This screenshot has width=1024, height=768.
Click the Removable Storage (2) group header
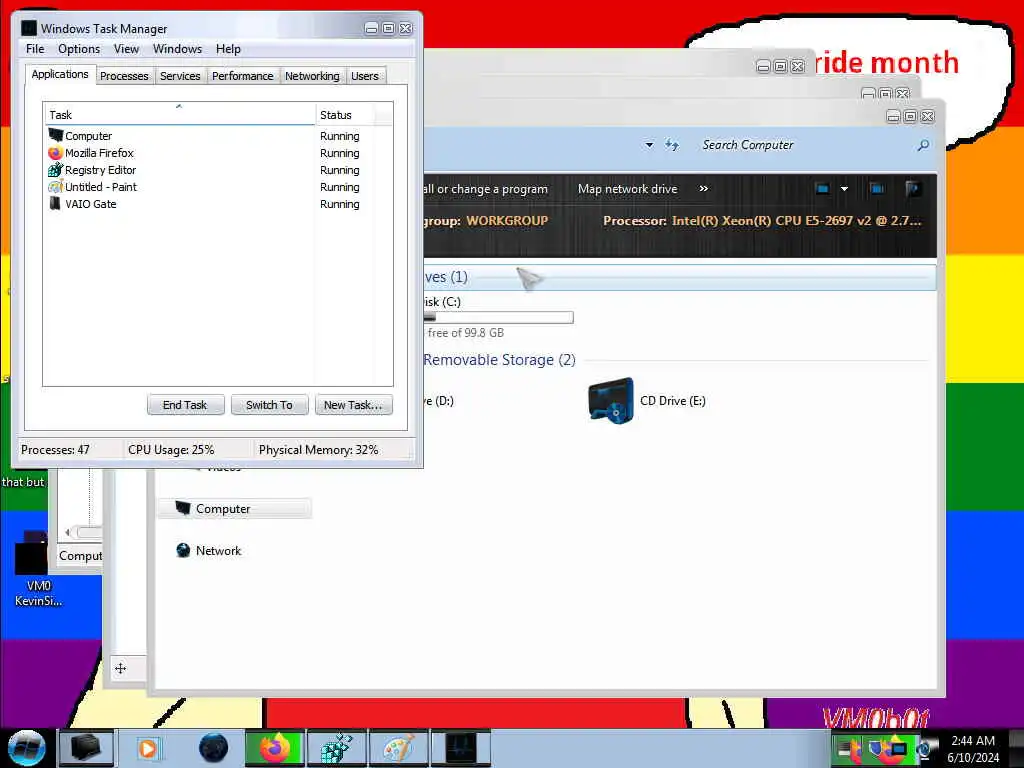499,360
